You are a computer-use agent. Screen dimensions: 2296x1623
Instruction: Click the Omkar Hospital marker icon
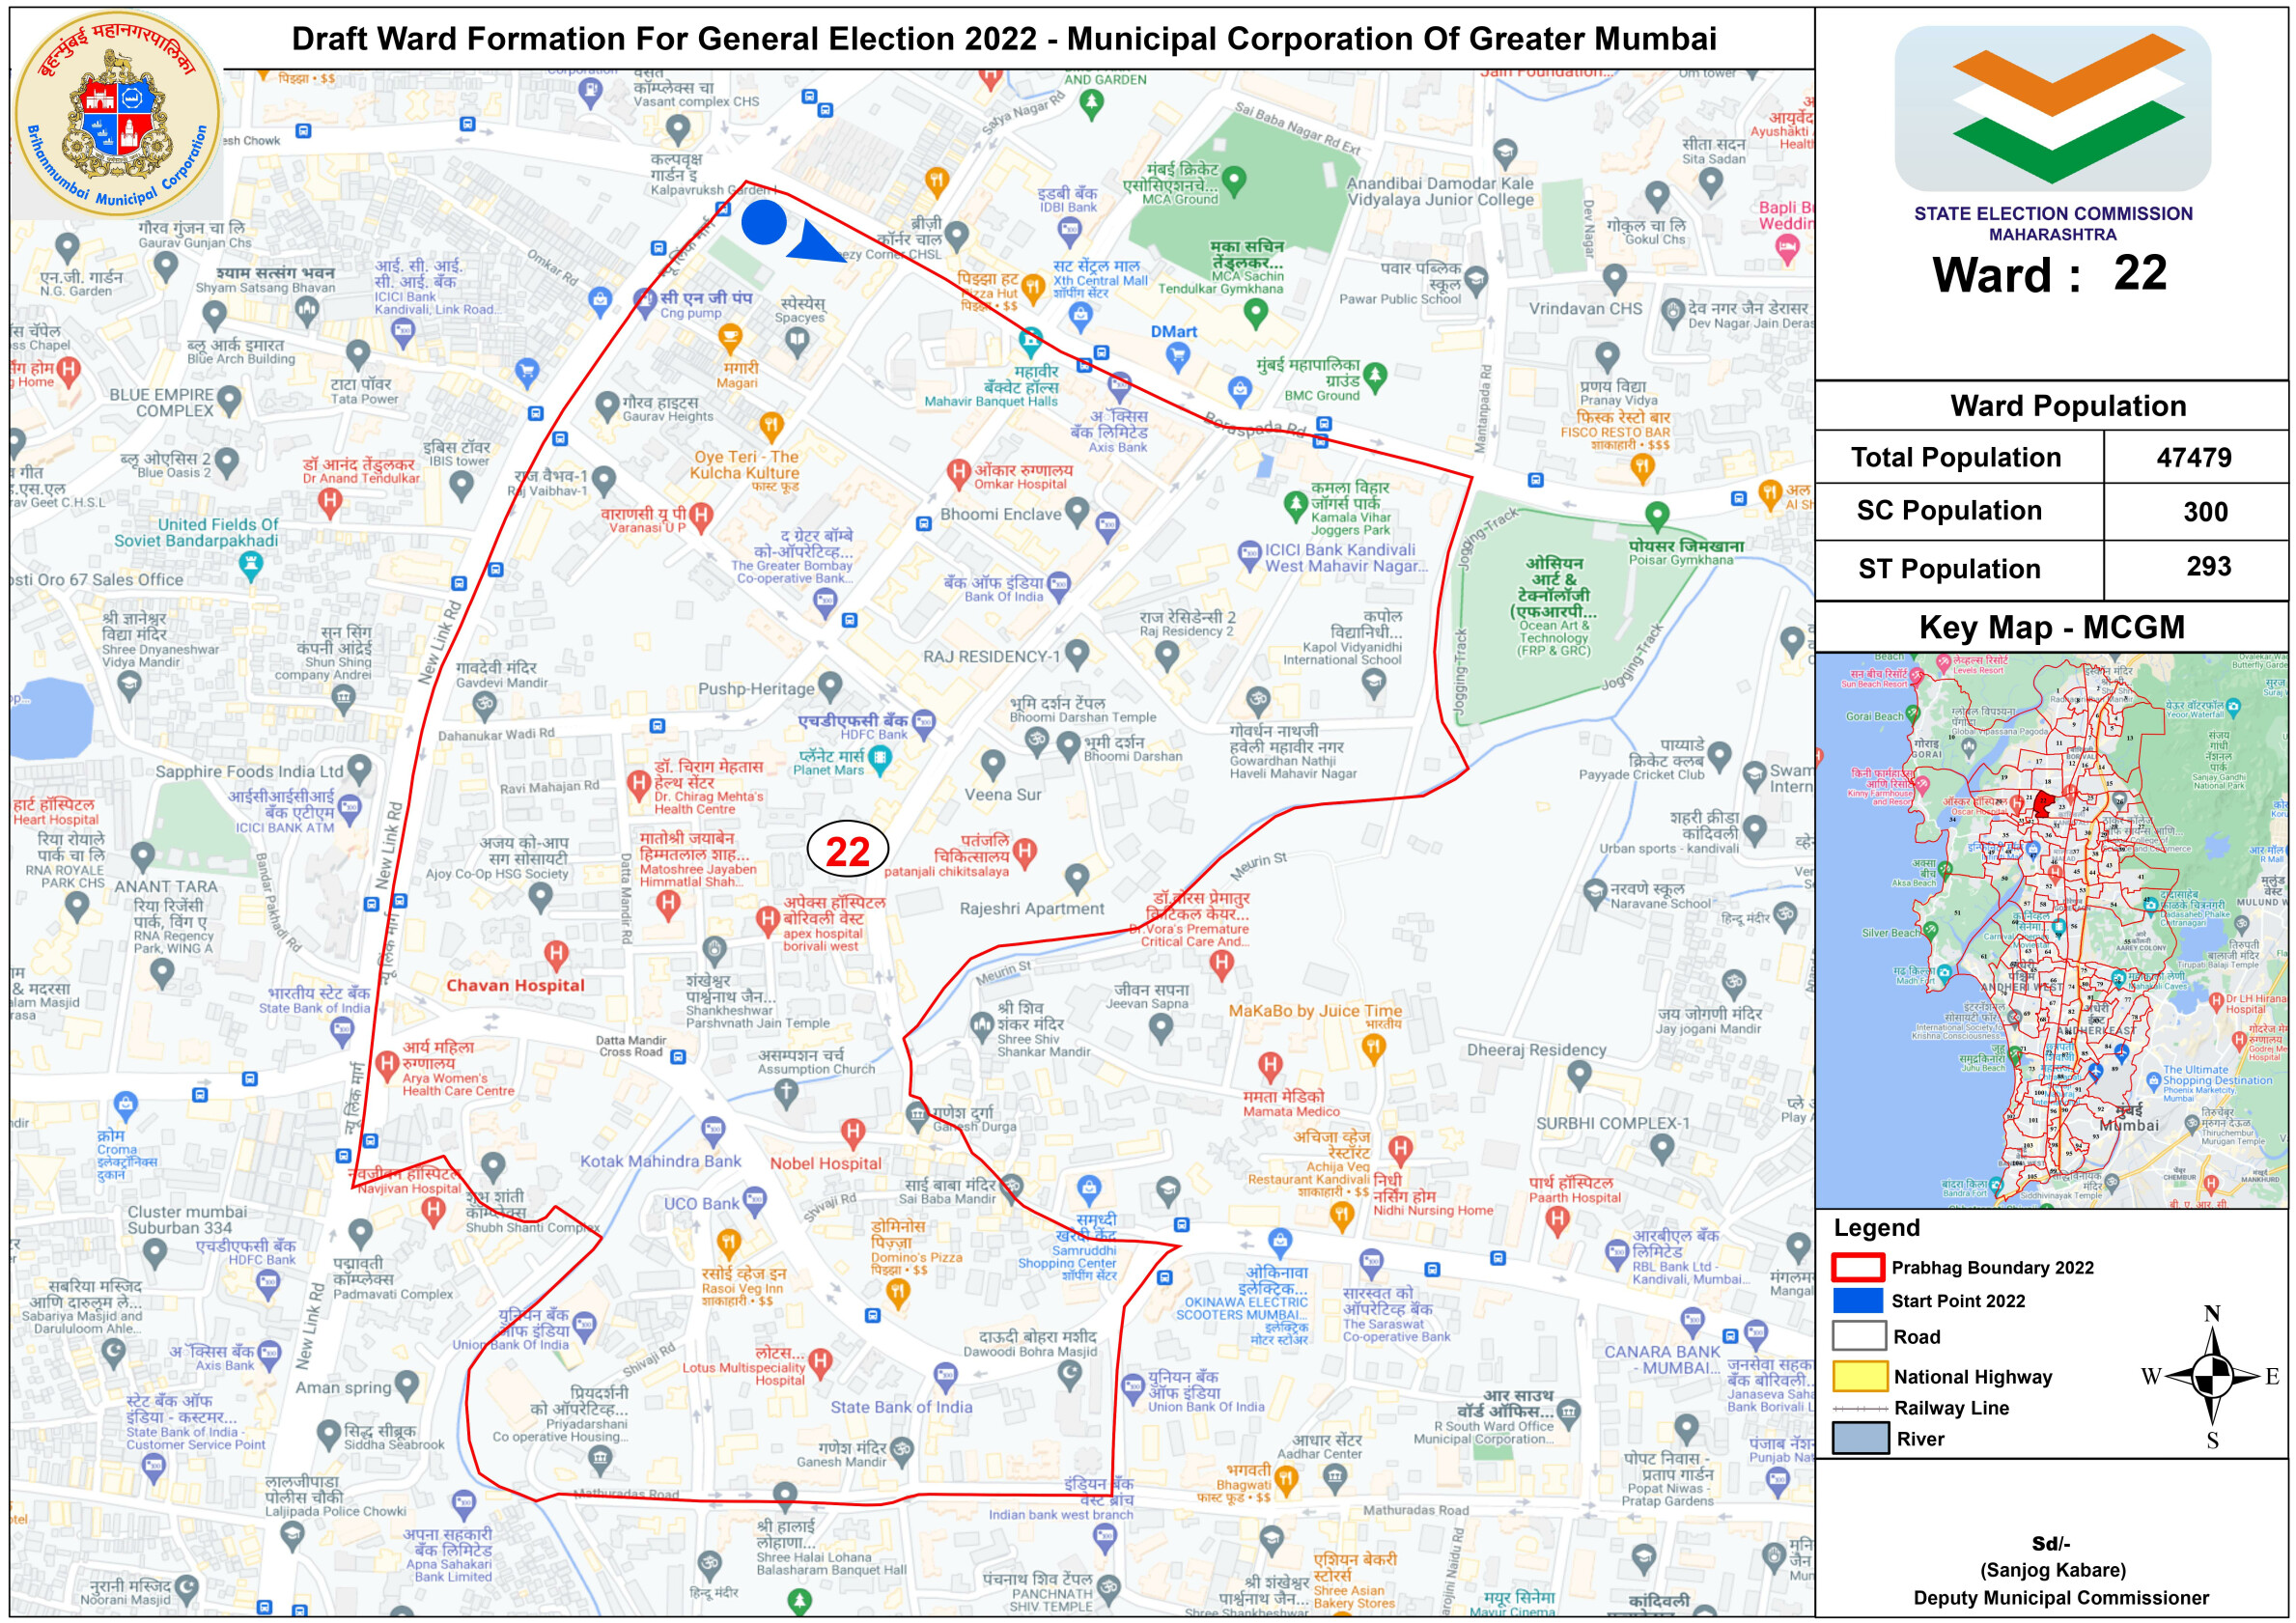click(958, 471)
